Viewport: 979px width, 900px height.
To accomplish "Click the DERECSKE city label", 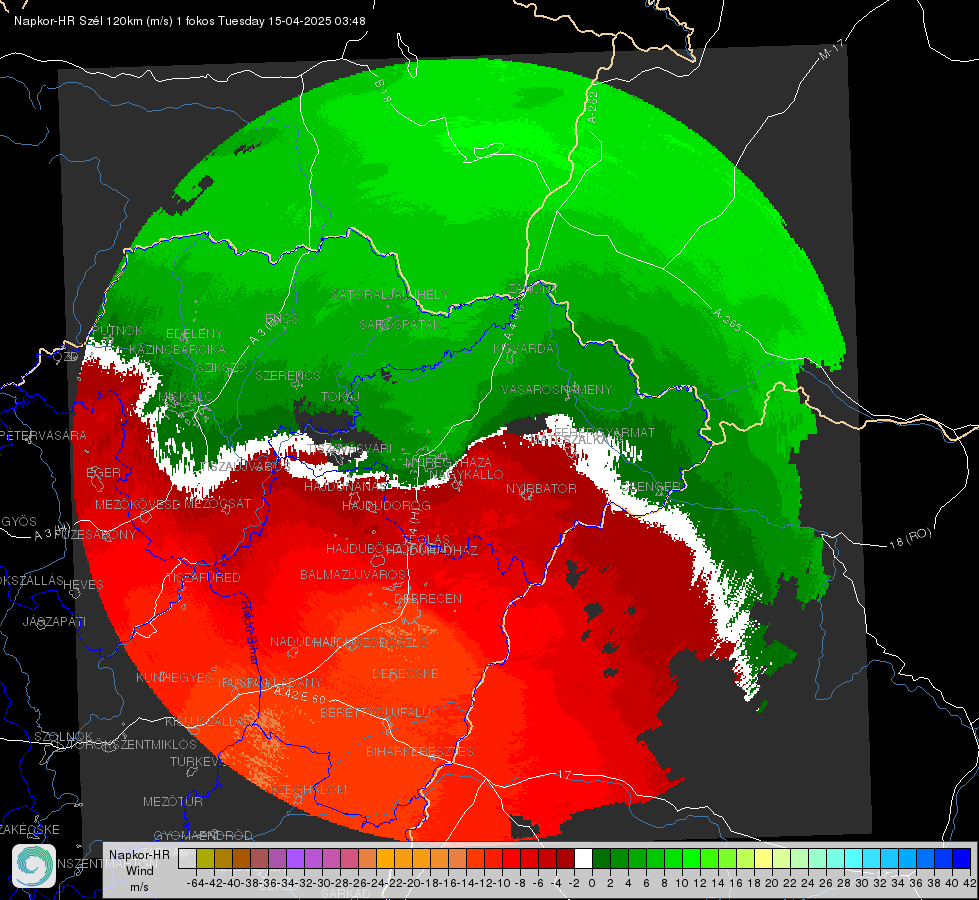I will point(405,674).
